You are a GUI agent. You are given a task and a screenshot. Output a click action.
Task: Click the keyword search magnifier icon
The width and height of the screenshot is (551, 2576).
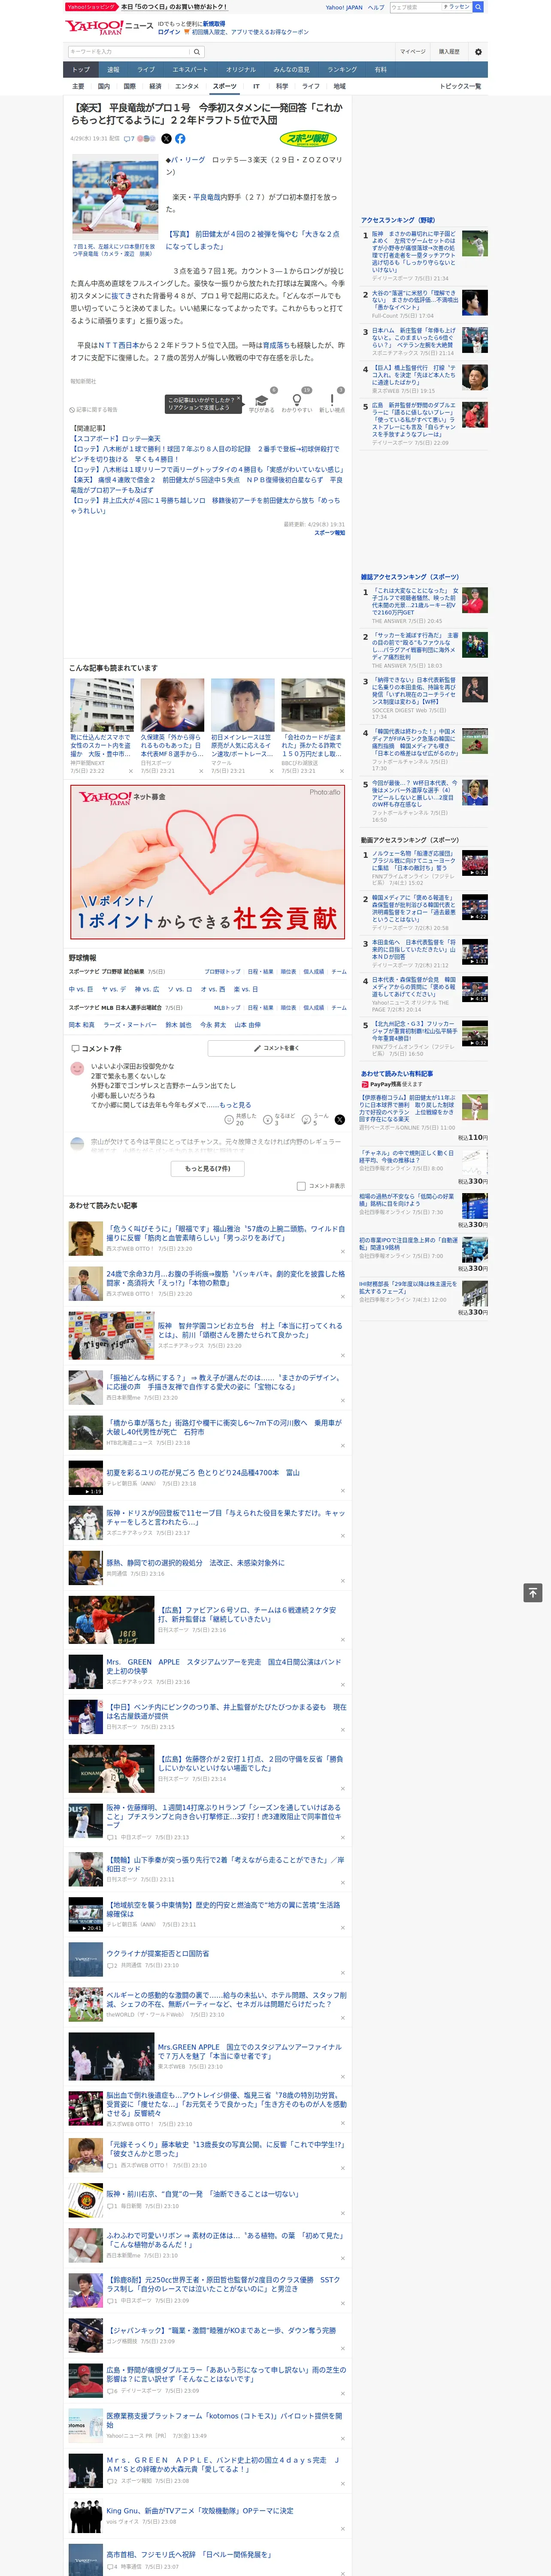point(196,52)
